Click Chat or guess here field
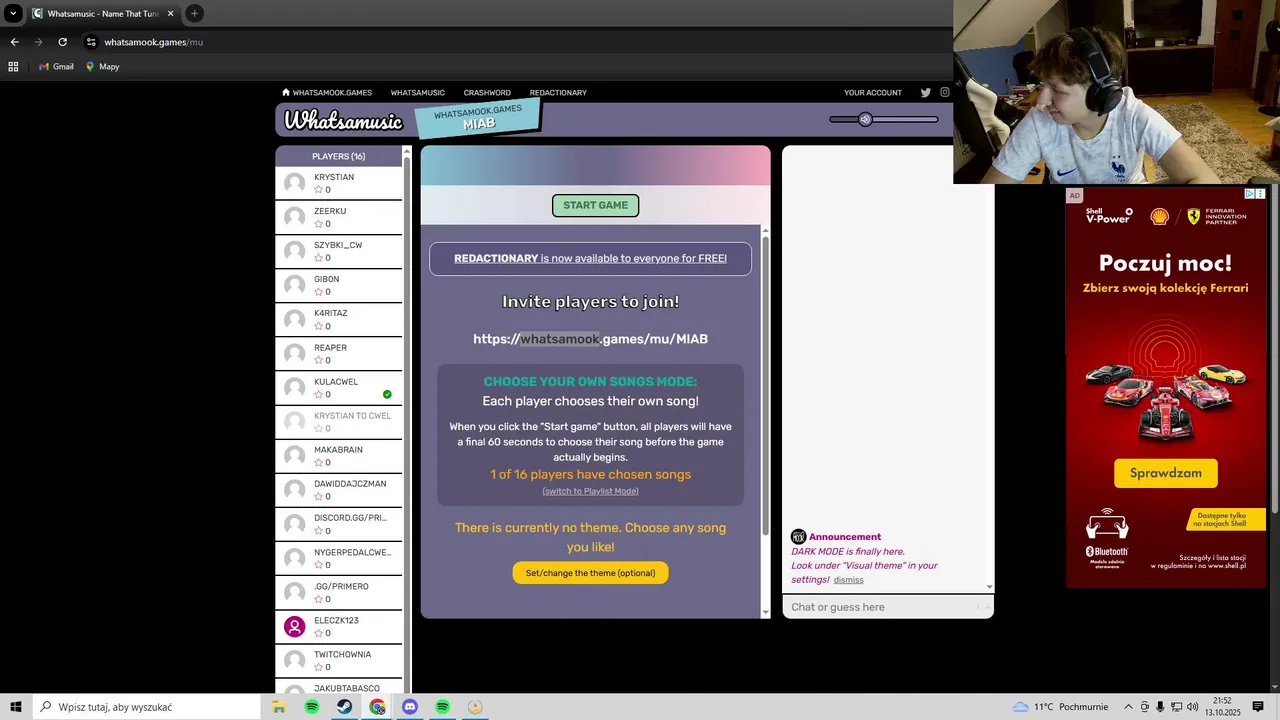 pyautogui.click(x=887, y=607)
